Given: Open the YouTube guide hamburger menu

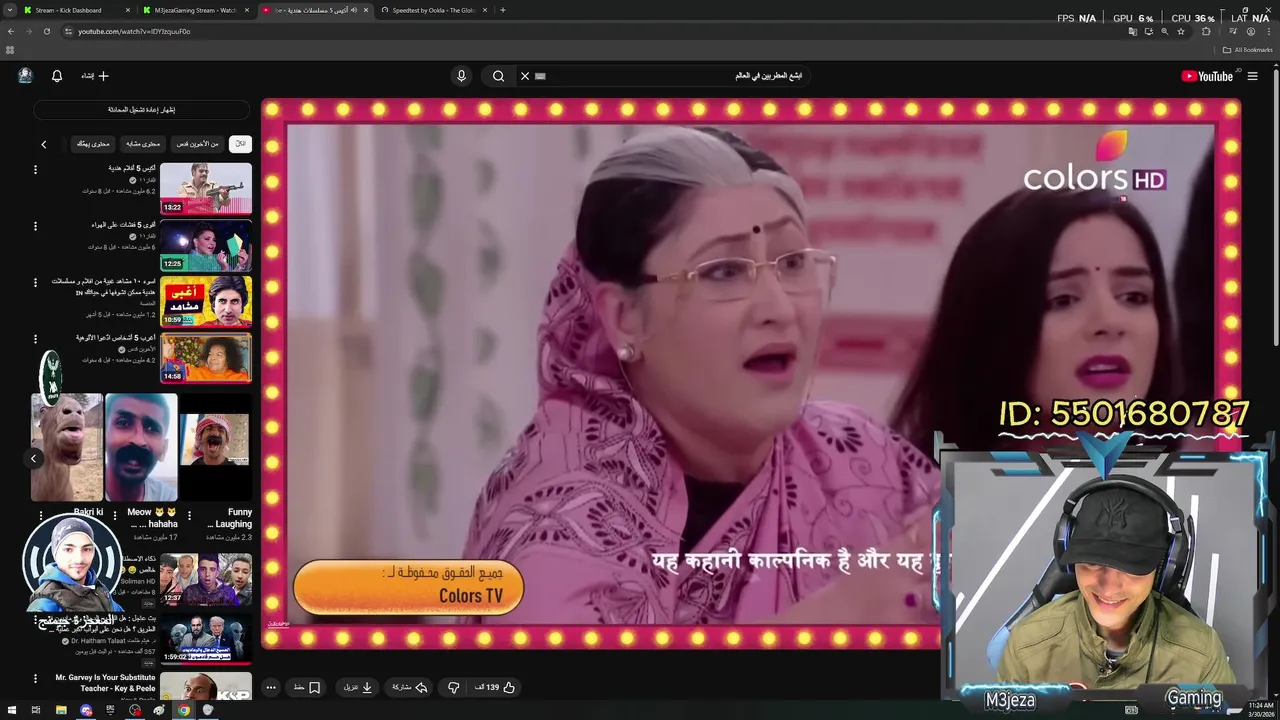Looking at the screenshot, I should pos(1252,76).
